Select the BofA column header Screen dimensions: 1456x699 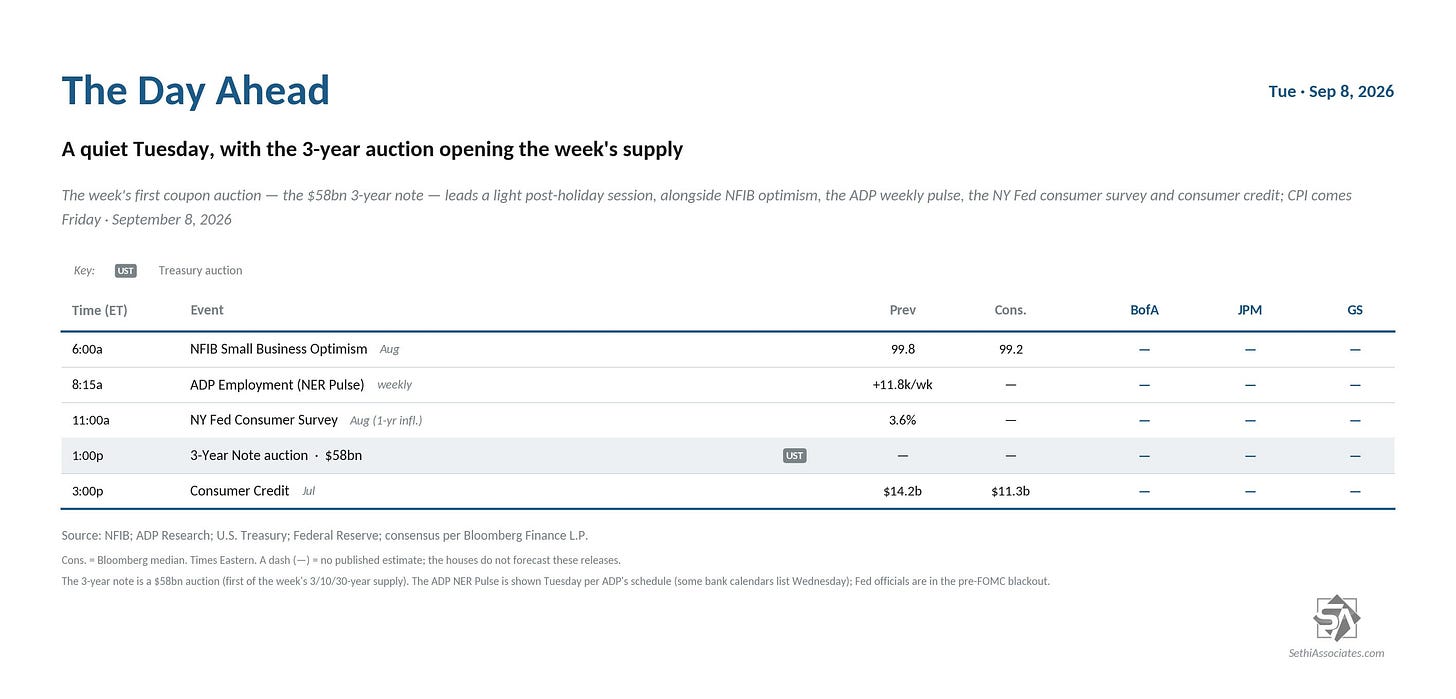[1144, 310]
